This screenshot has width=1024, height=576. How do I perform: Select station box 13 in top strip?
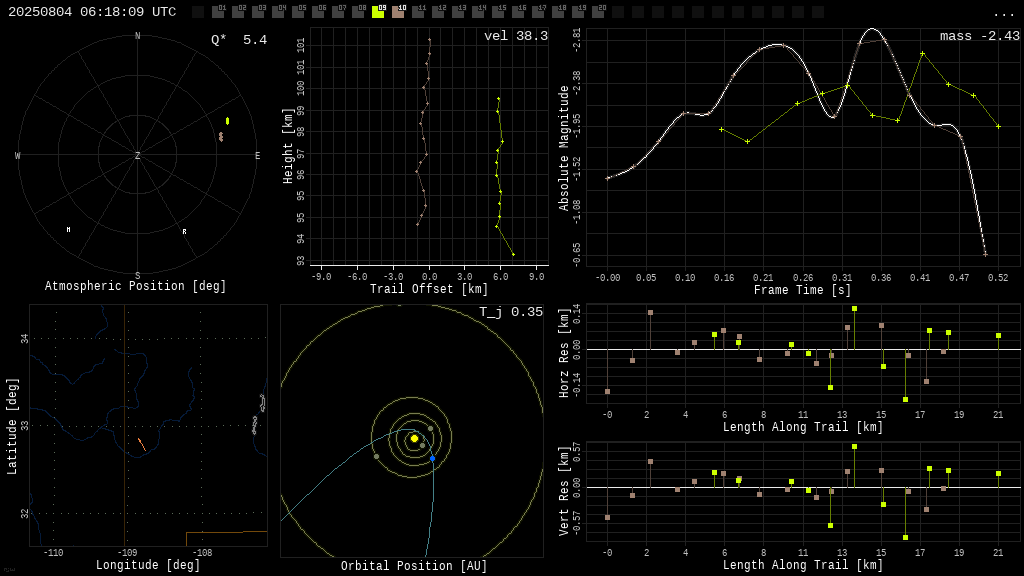pyautogui.click(x=458, y=12)
